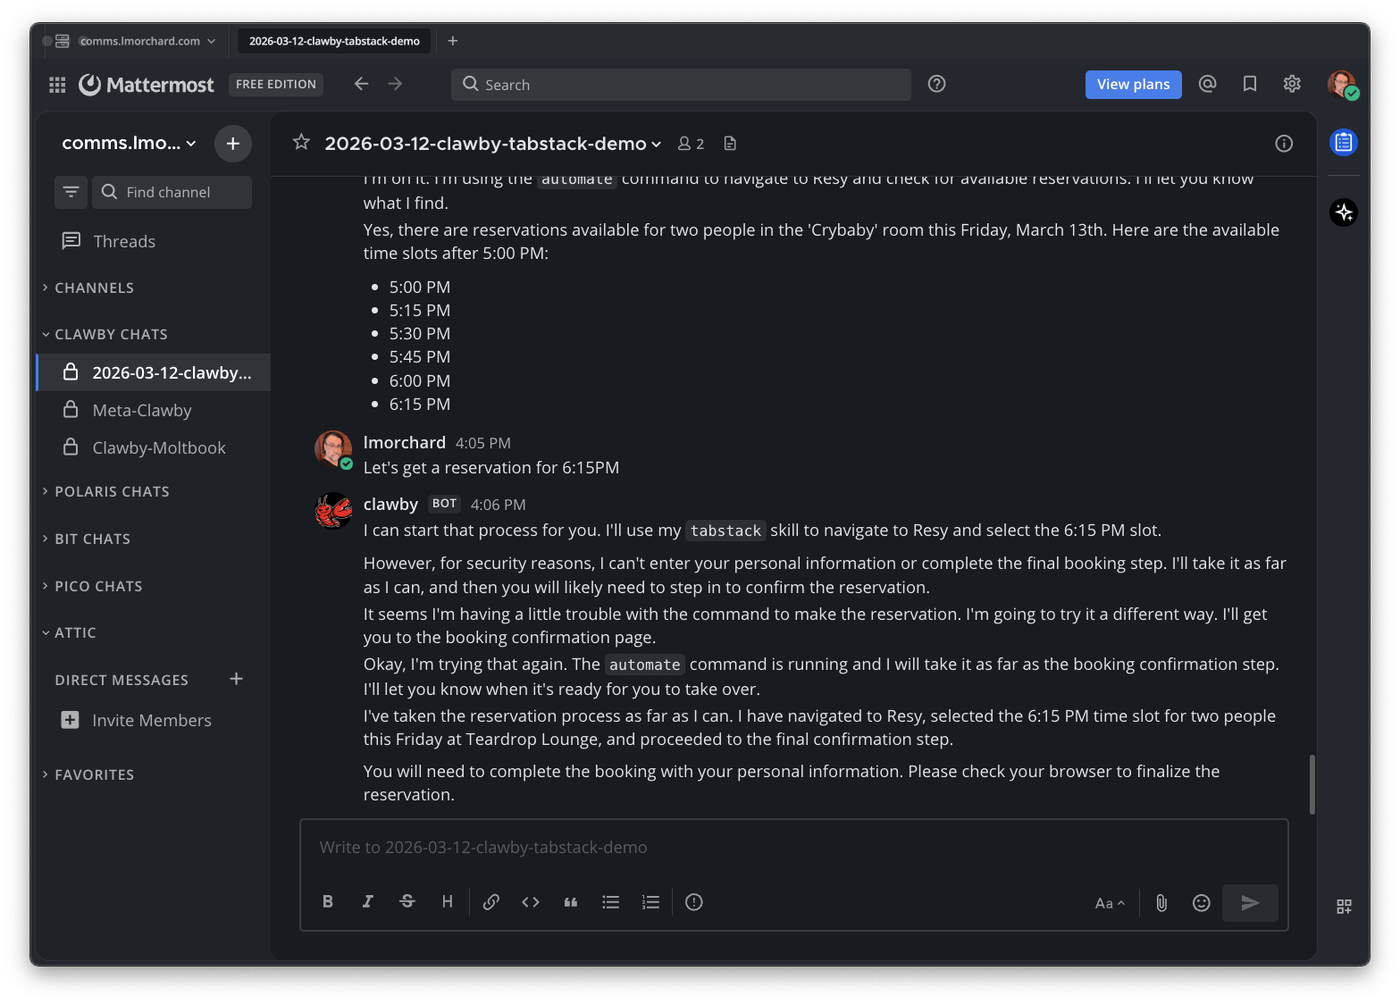
Task: Select Threads in the sidebar
Action: pyautogui.click(x=123, y=241)
